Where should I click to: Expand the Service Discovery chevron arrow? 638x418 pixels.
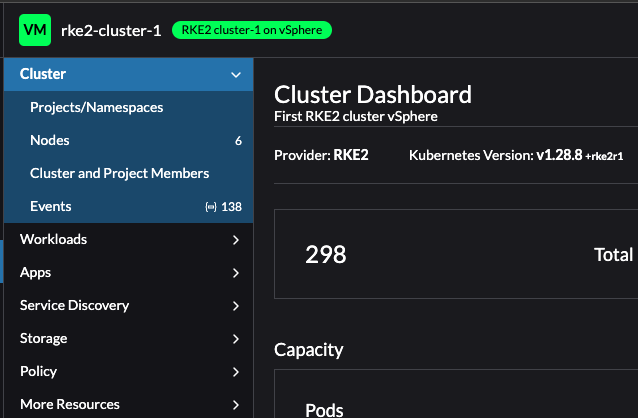tap(236, 306)
